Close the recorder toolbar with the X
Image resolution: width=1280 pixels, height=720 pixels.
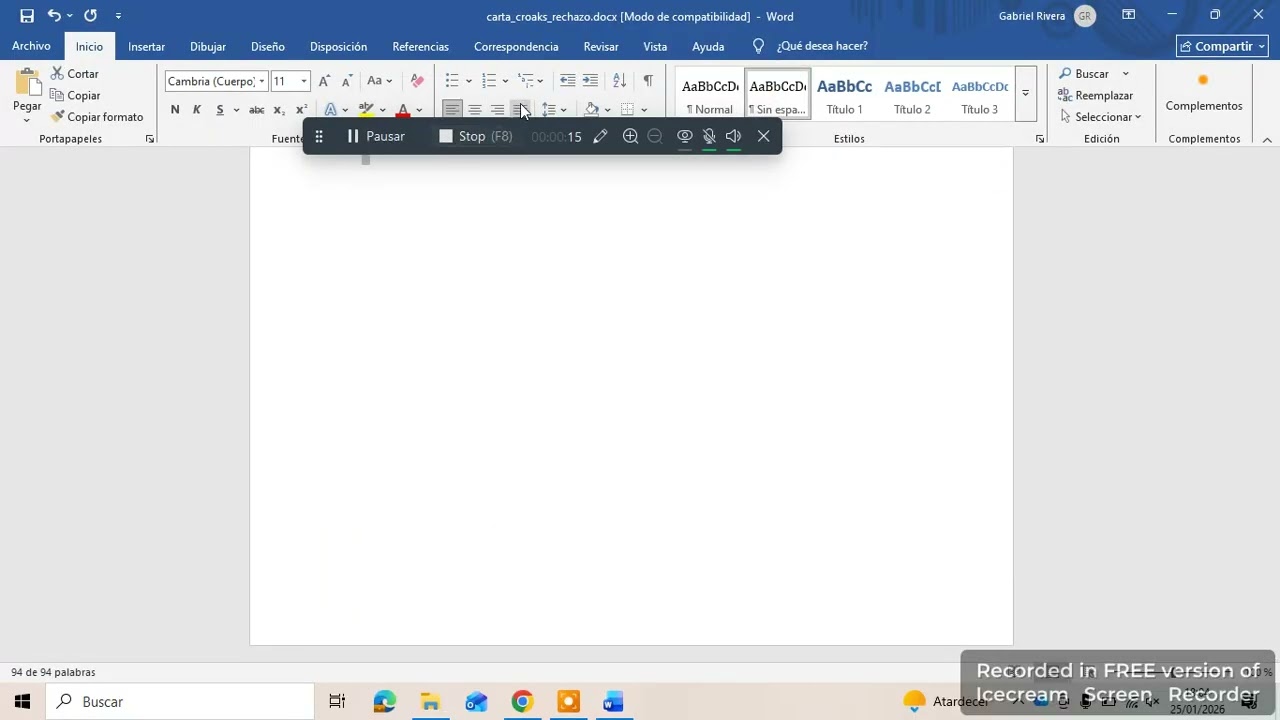(764, 136)
